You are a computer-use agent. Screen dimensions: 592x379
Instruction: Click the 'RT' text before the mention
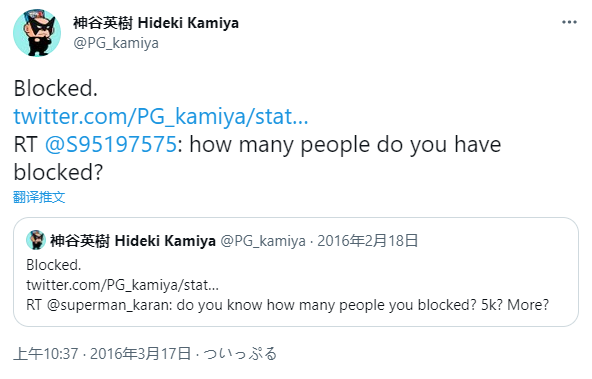[25, 145]
